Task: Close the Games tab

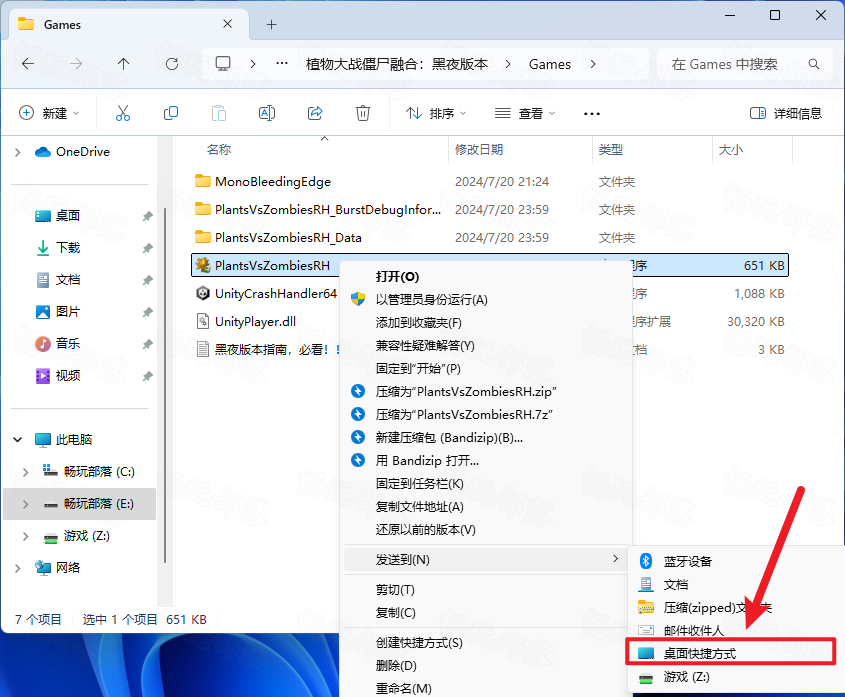Action: point(227,24)
